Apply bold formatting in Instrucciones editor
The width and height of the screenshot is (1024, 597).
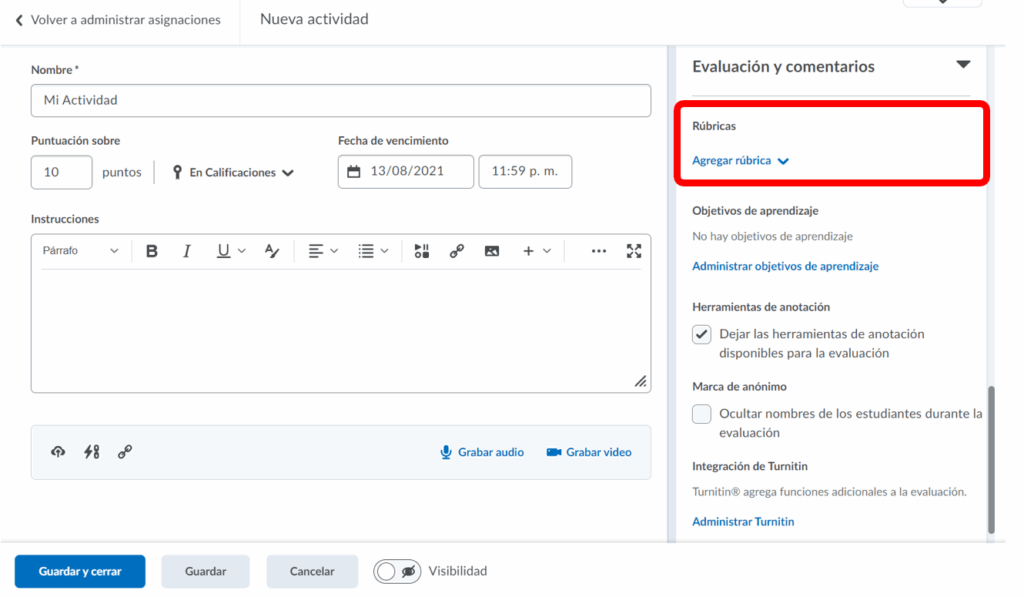152,251
